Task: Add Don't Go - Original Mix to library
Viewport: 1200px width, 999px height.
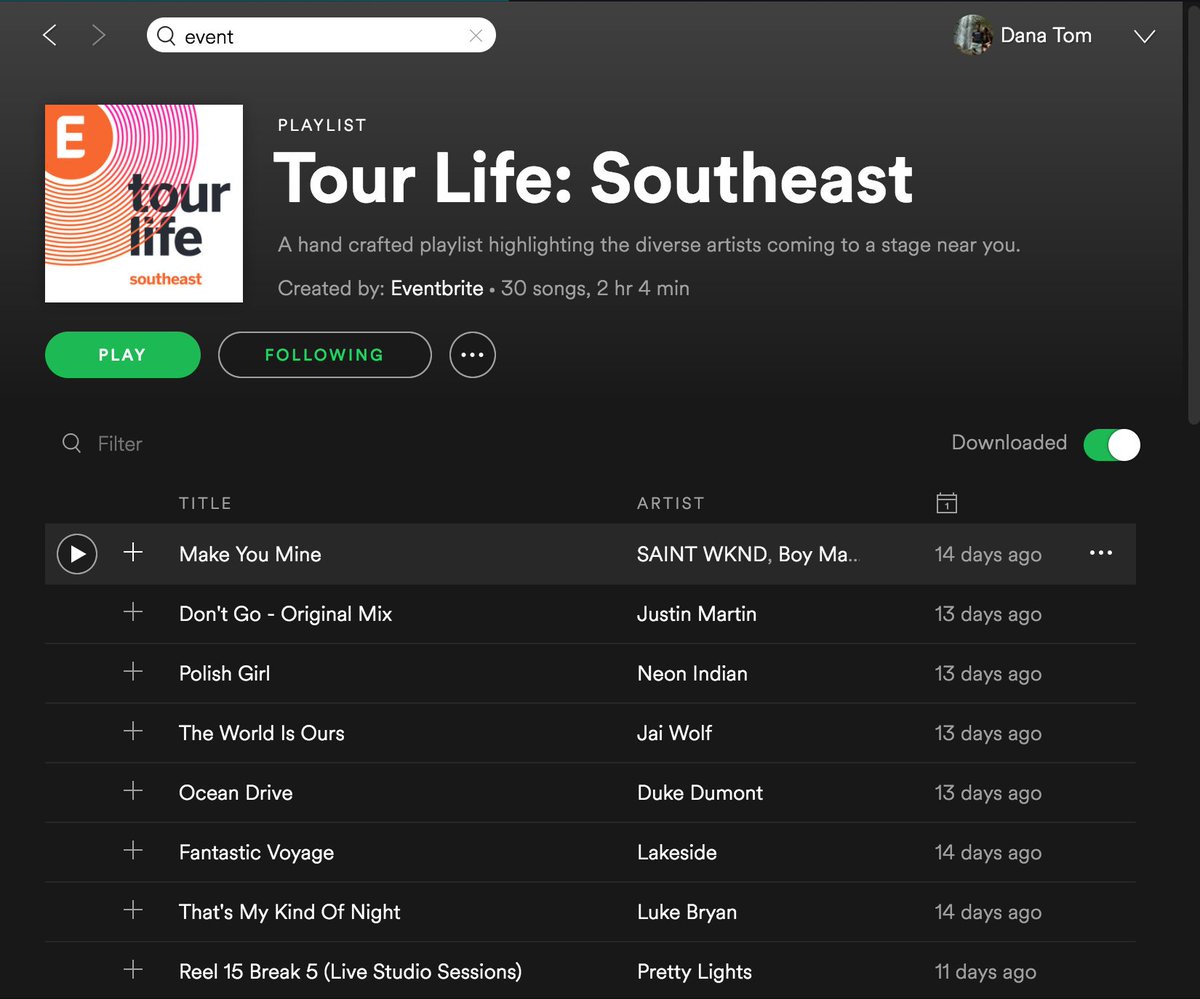Action: click(133, 612)
